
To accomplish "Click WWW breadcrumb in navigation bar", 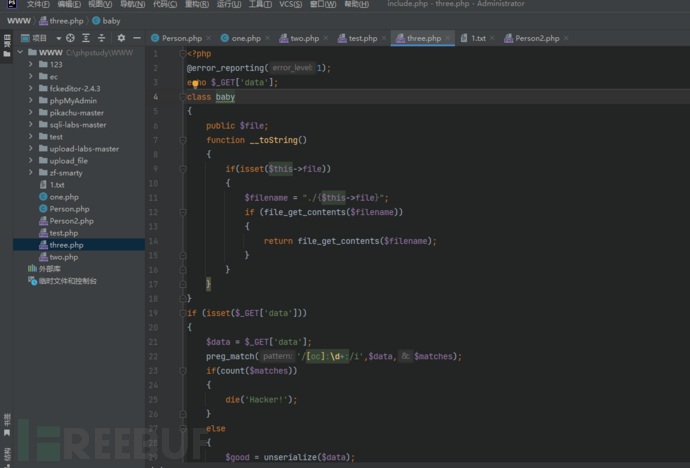I will point(19,21).
